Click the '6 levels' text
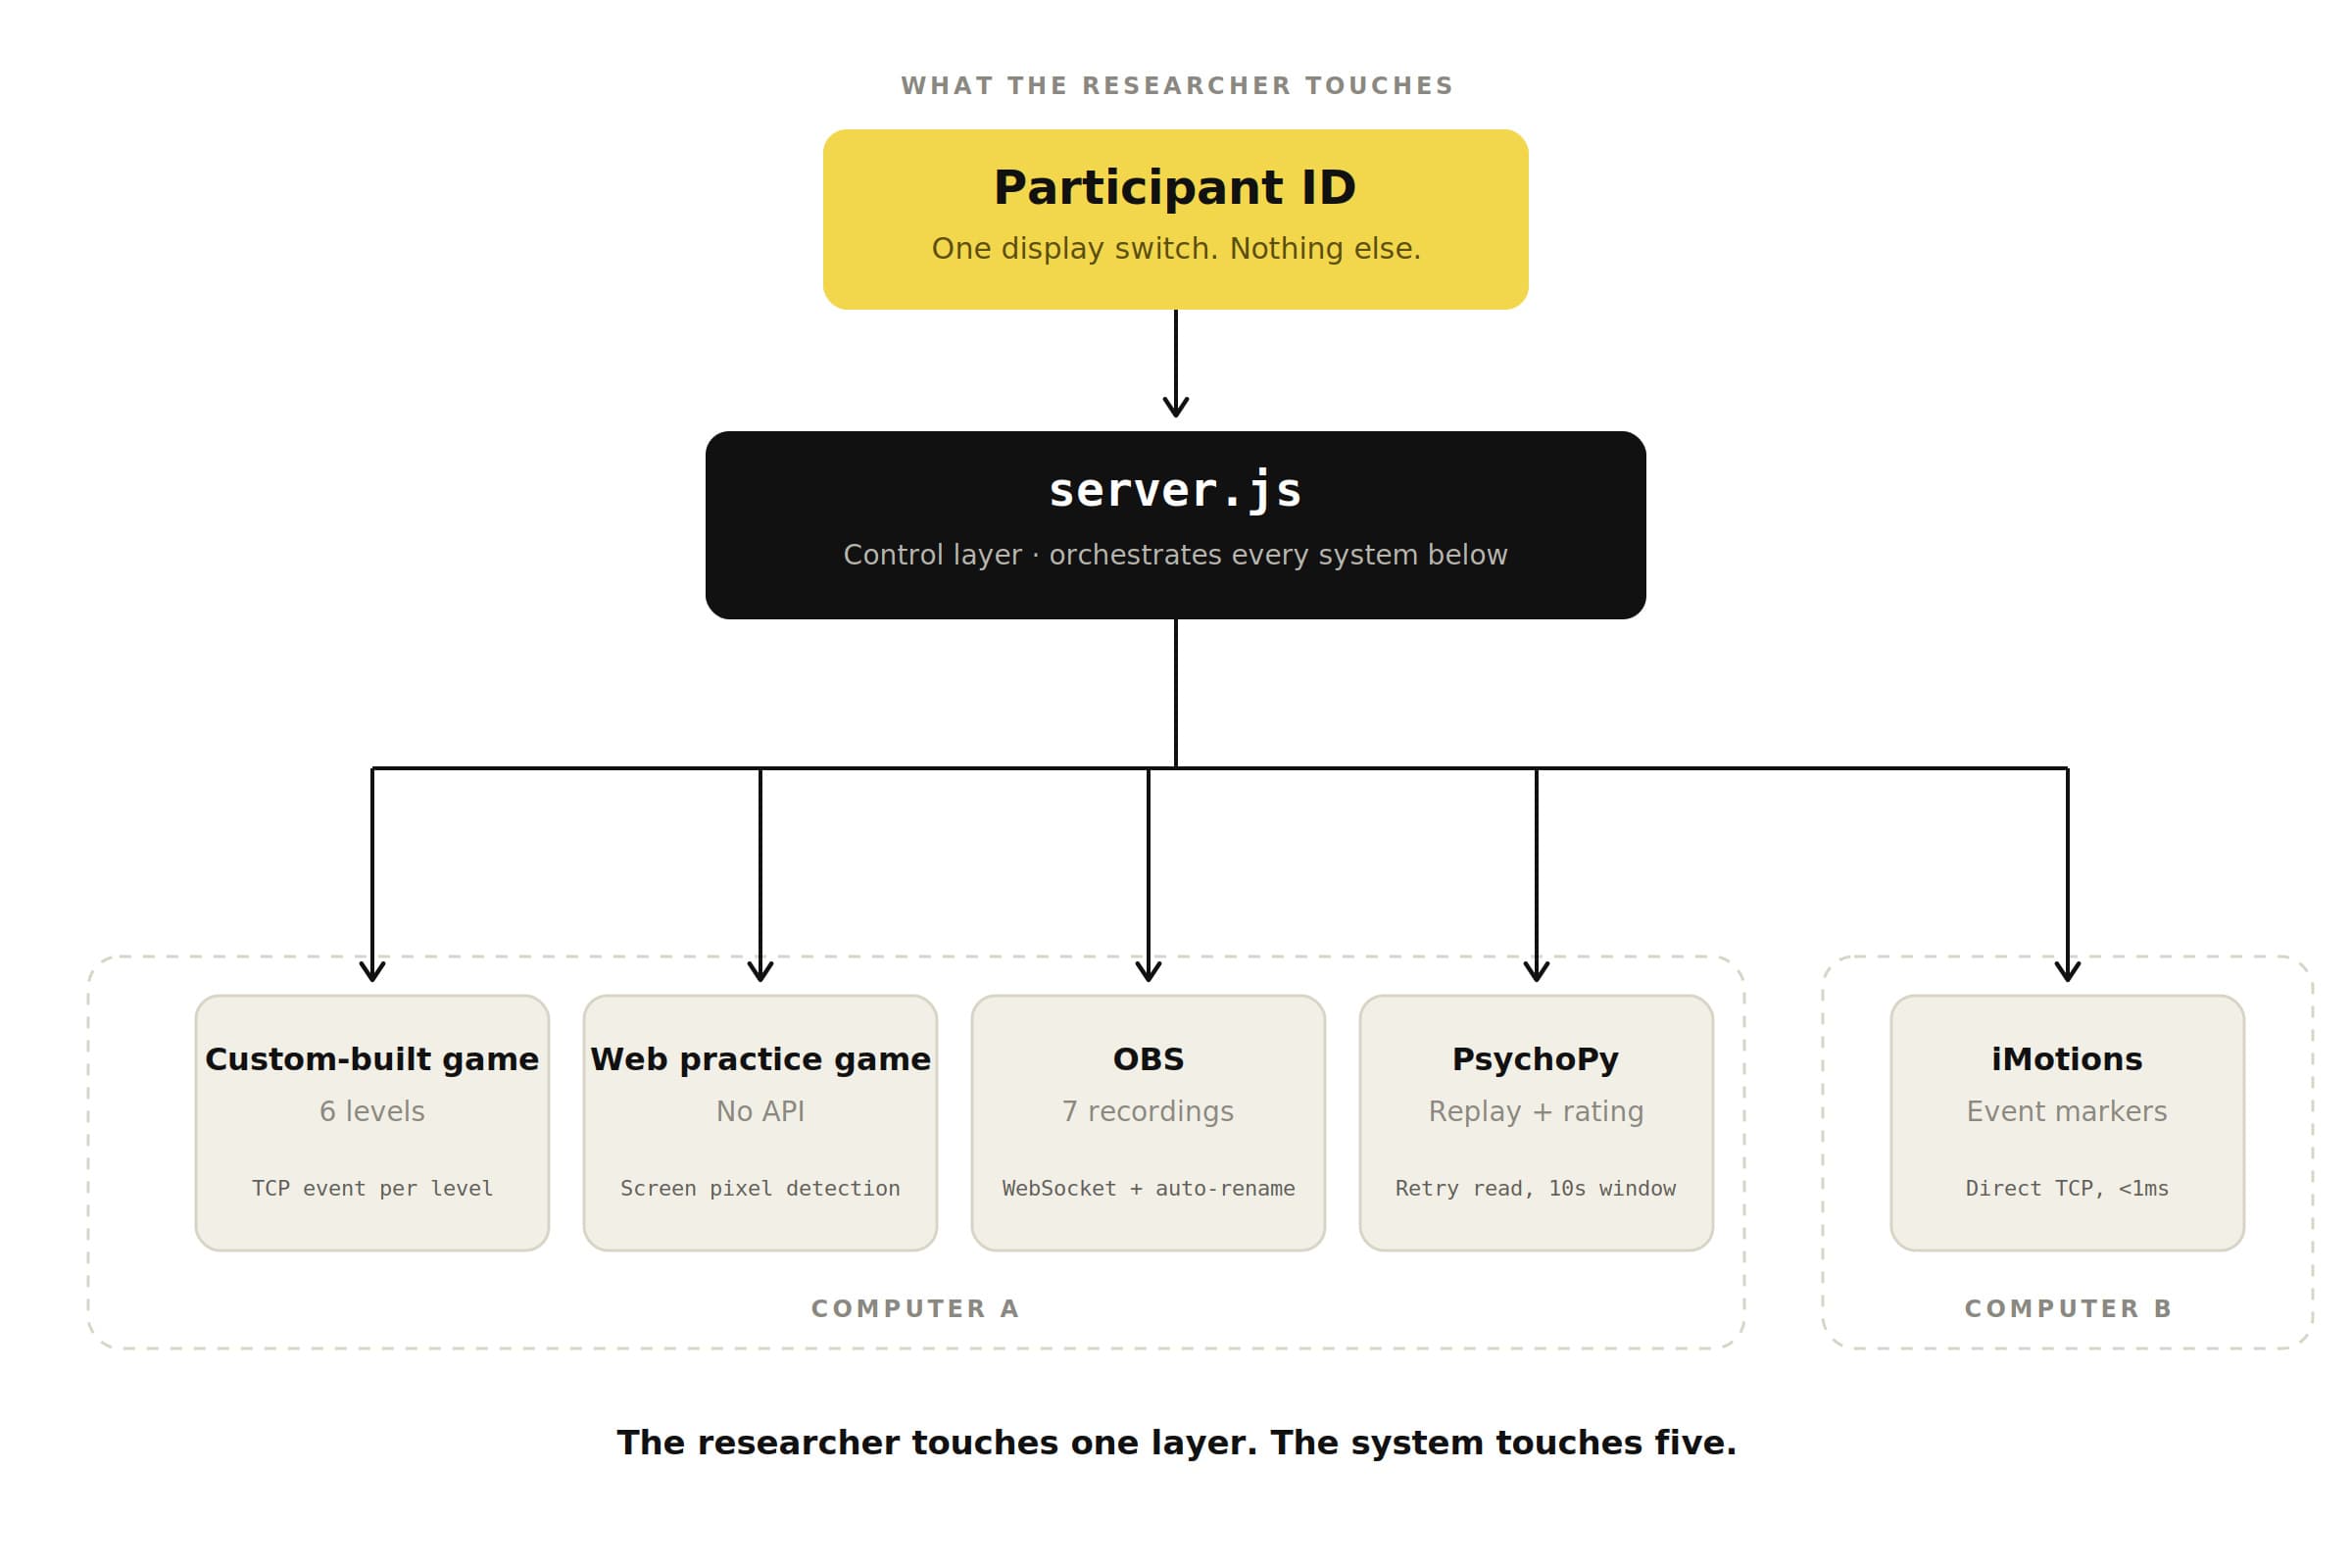Image resolution: width=2352 pixels, height=1568 pixels. 372,1111
